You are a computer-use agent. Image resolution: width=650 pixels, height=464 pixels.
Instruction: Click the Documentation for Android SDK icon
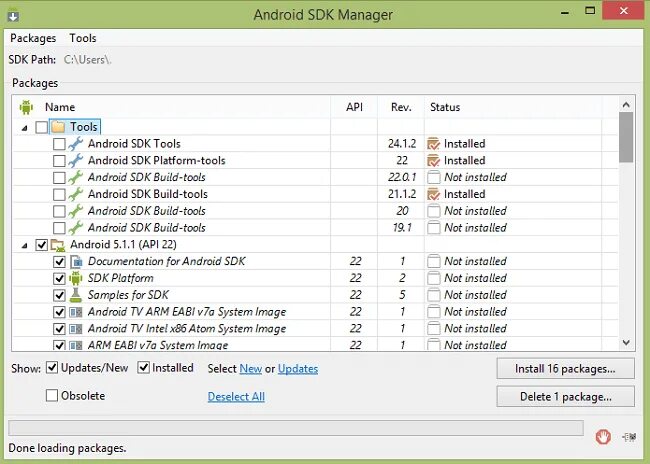[x=76, y=261]
